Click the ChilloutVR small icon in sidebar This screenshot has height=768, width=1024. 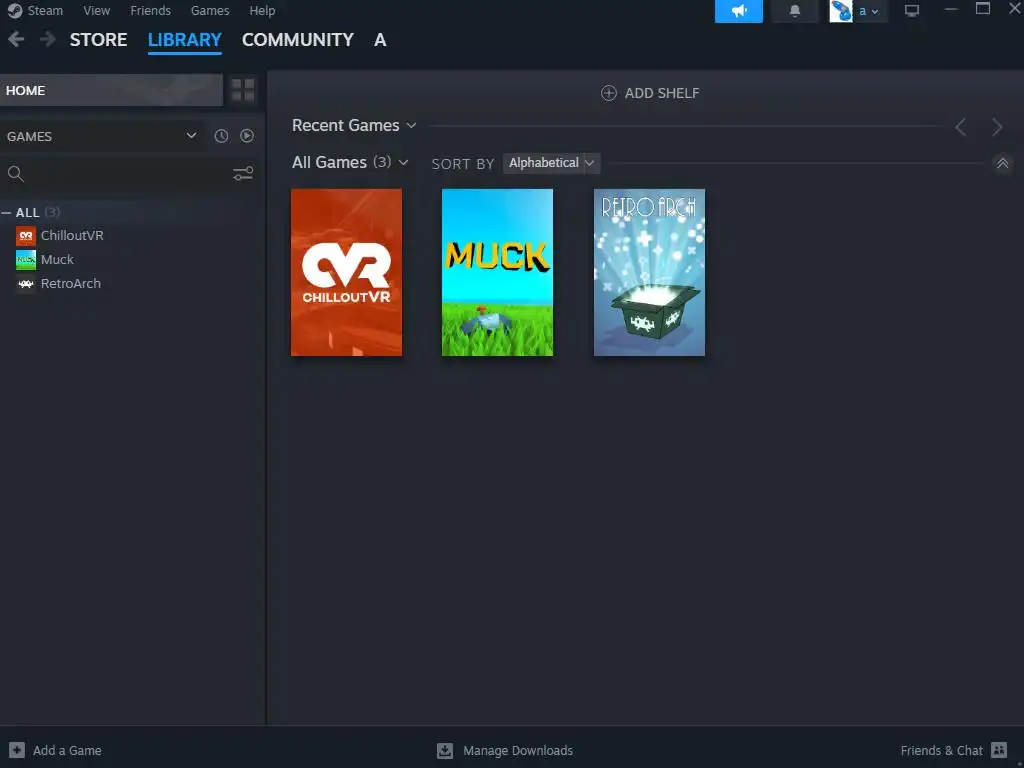(26, 236)
